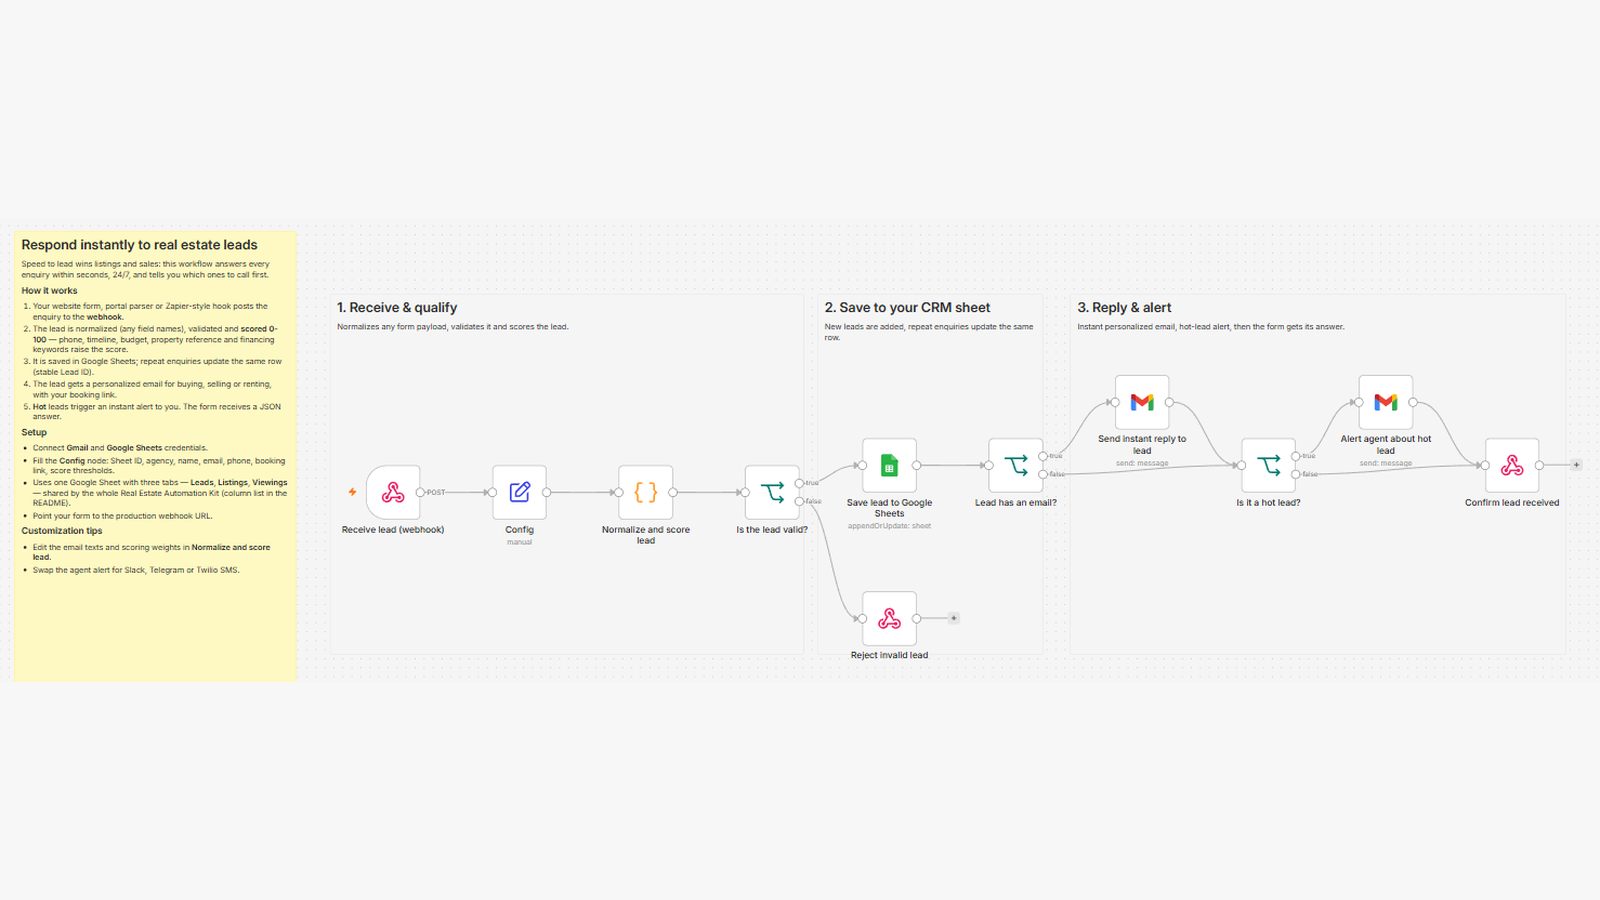The height and width of the screenshot is (900, 1600).
Task: Click the 'Normalize and score lead' node label
Action: point(646,535)
